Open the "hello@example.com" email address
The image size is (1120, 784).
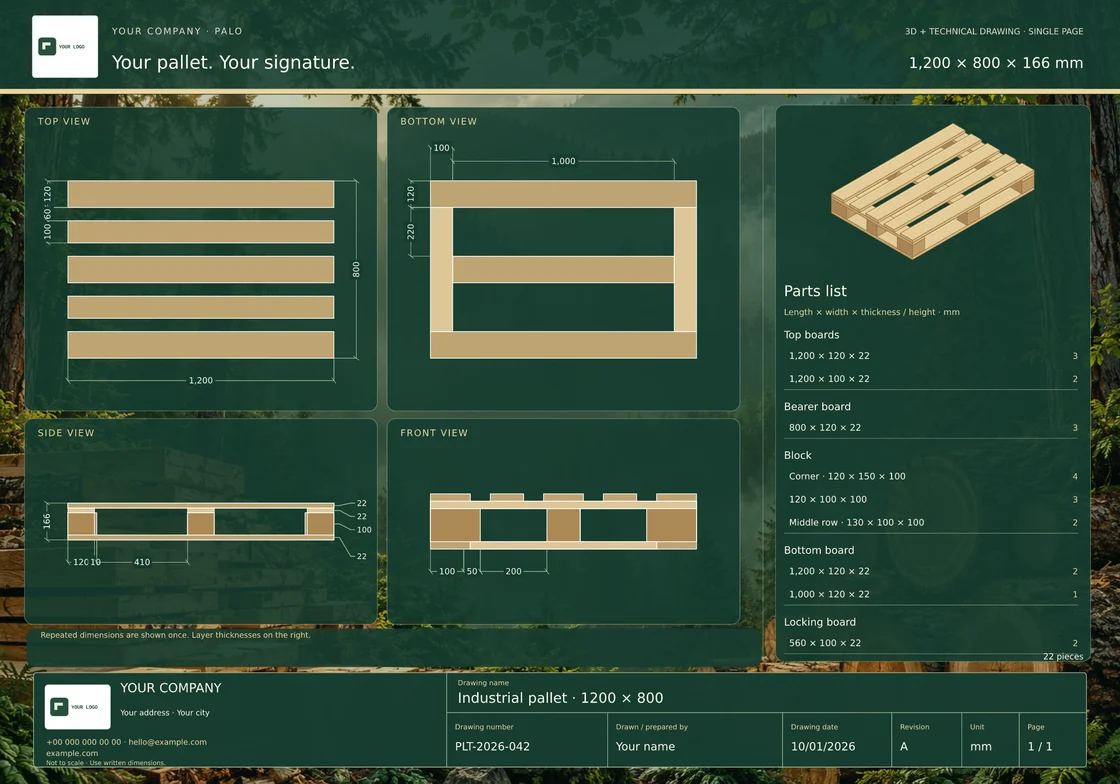pos(167,742)
